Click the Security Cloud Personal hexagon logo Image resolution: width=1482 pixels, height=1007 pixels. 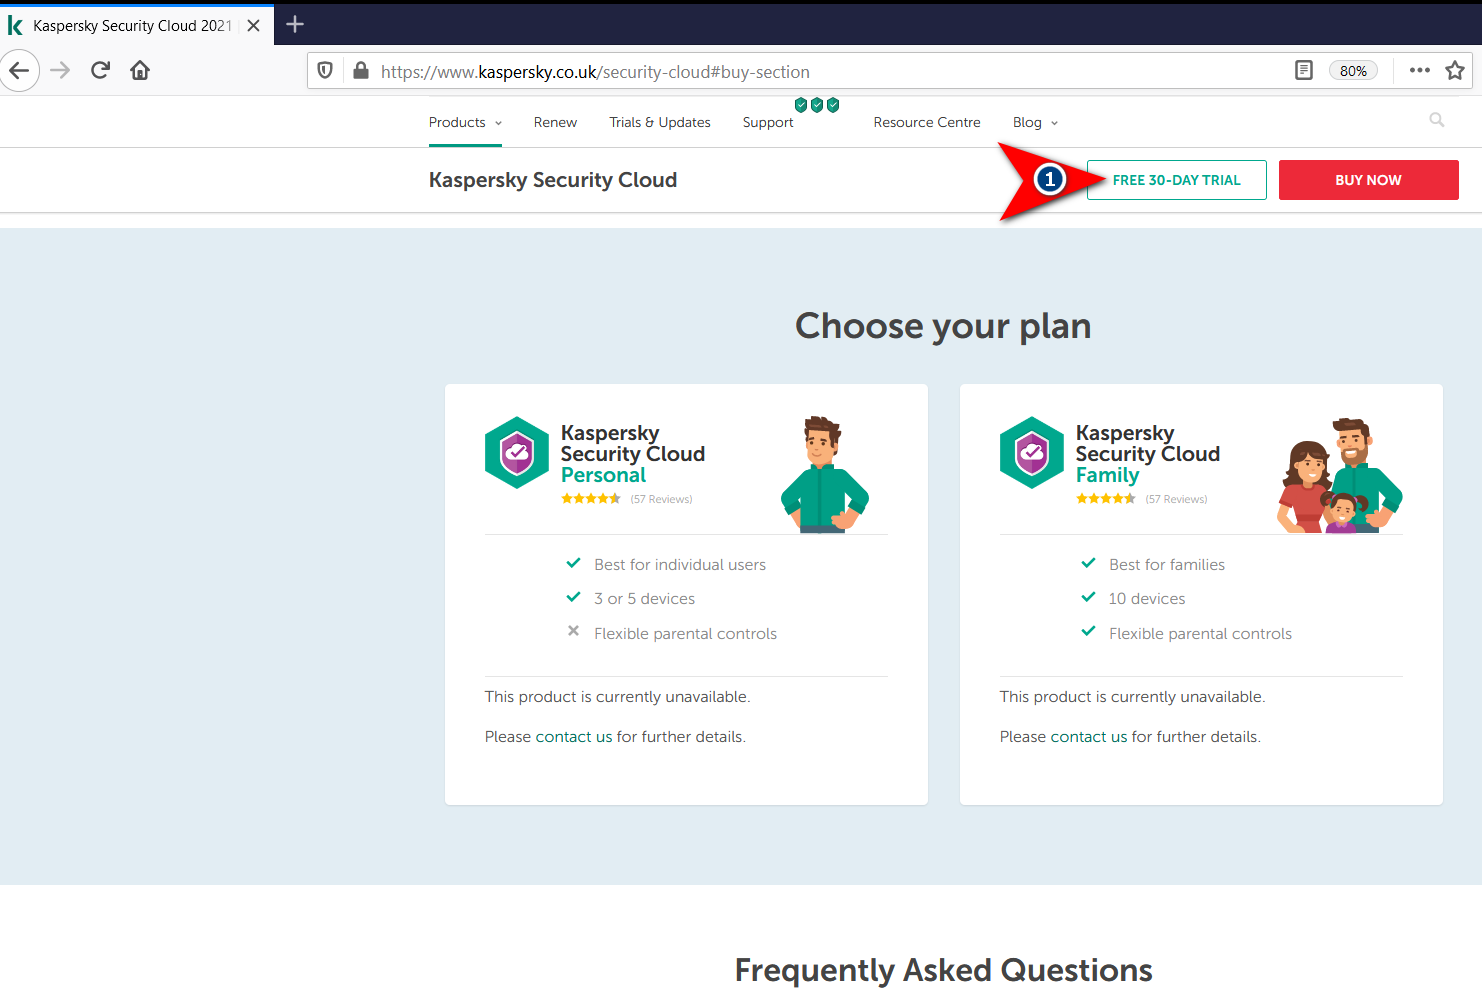(x=517, y=453)
